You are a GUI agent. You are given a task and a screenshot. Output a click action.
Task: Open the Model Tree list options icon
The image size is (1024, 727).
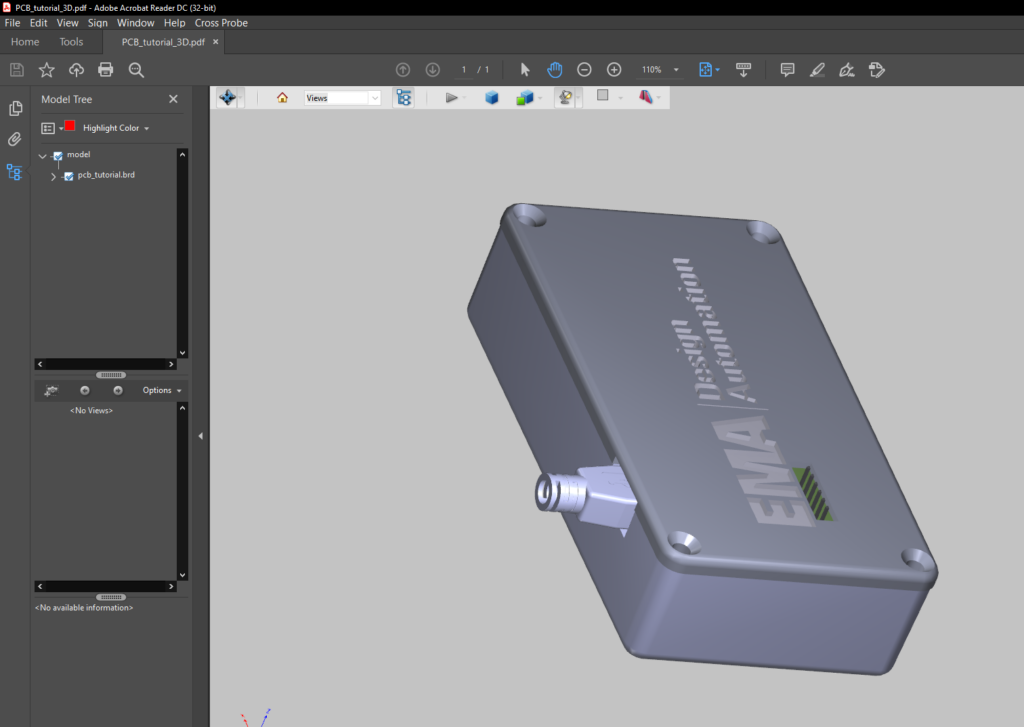50,128
